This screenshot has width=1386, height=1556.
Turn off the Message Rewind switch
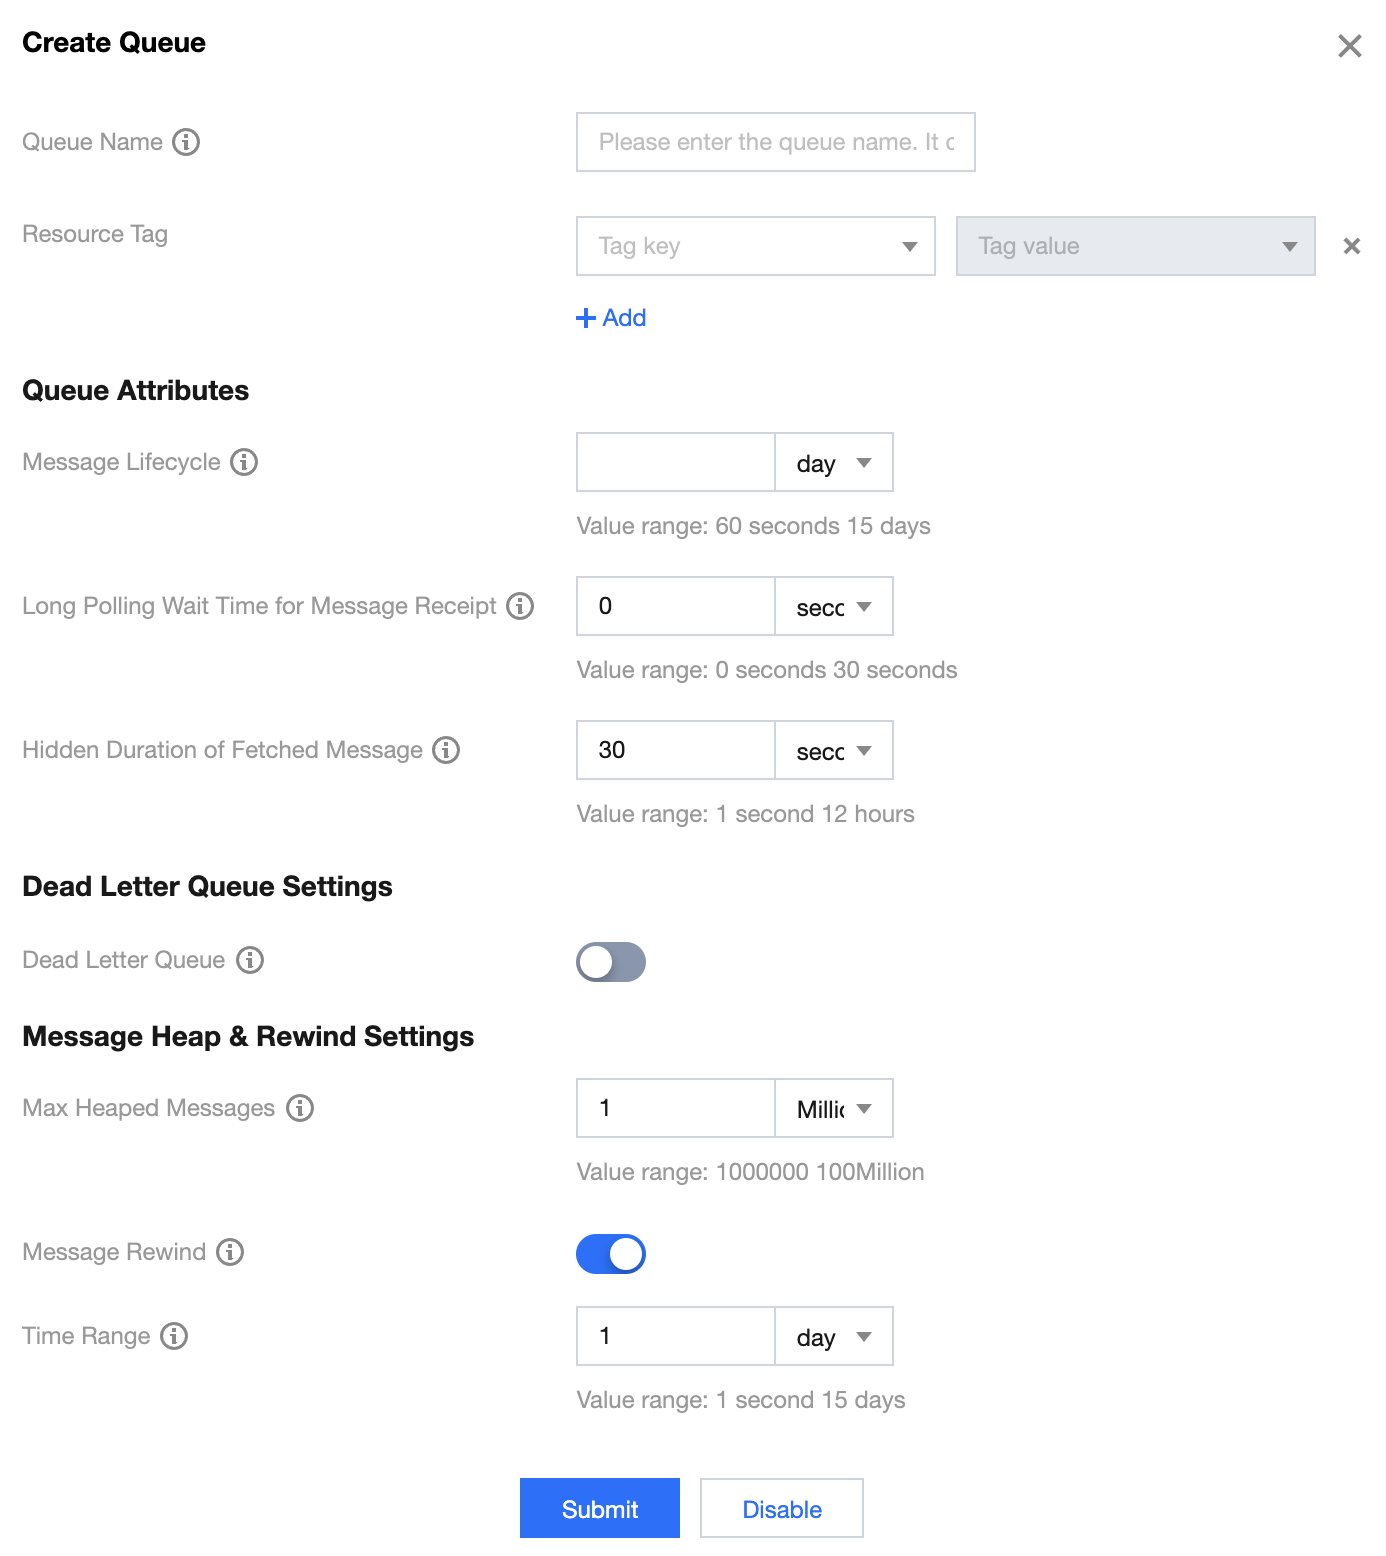click(x=611, y=1254)
